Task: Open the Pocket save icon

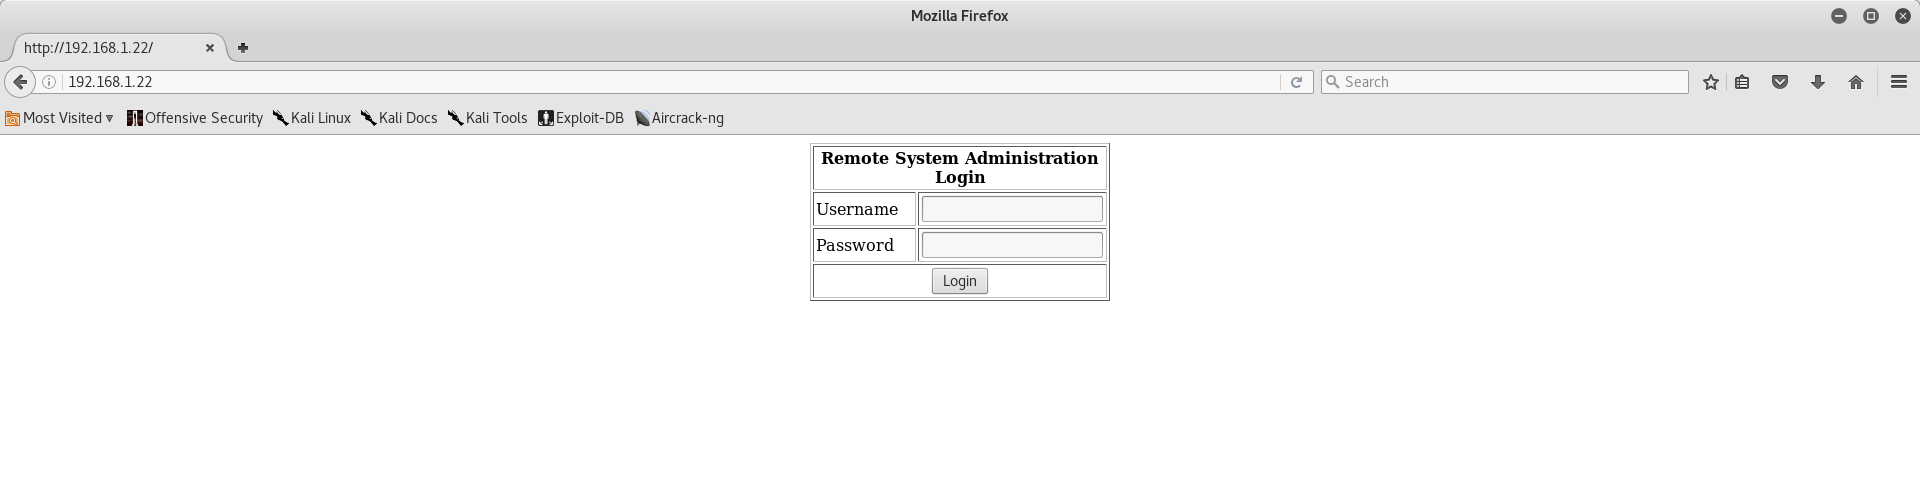Action: 1780,82
